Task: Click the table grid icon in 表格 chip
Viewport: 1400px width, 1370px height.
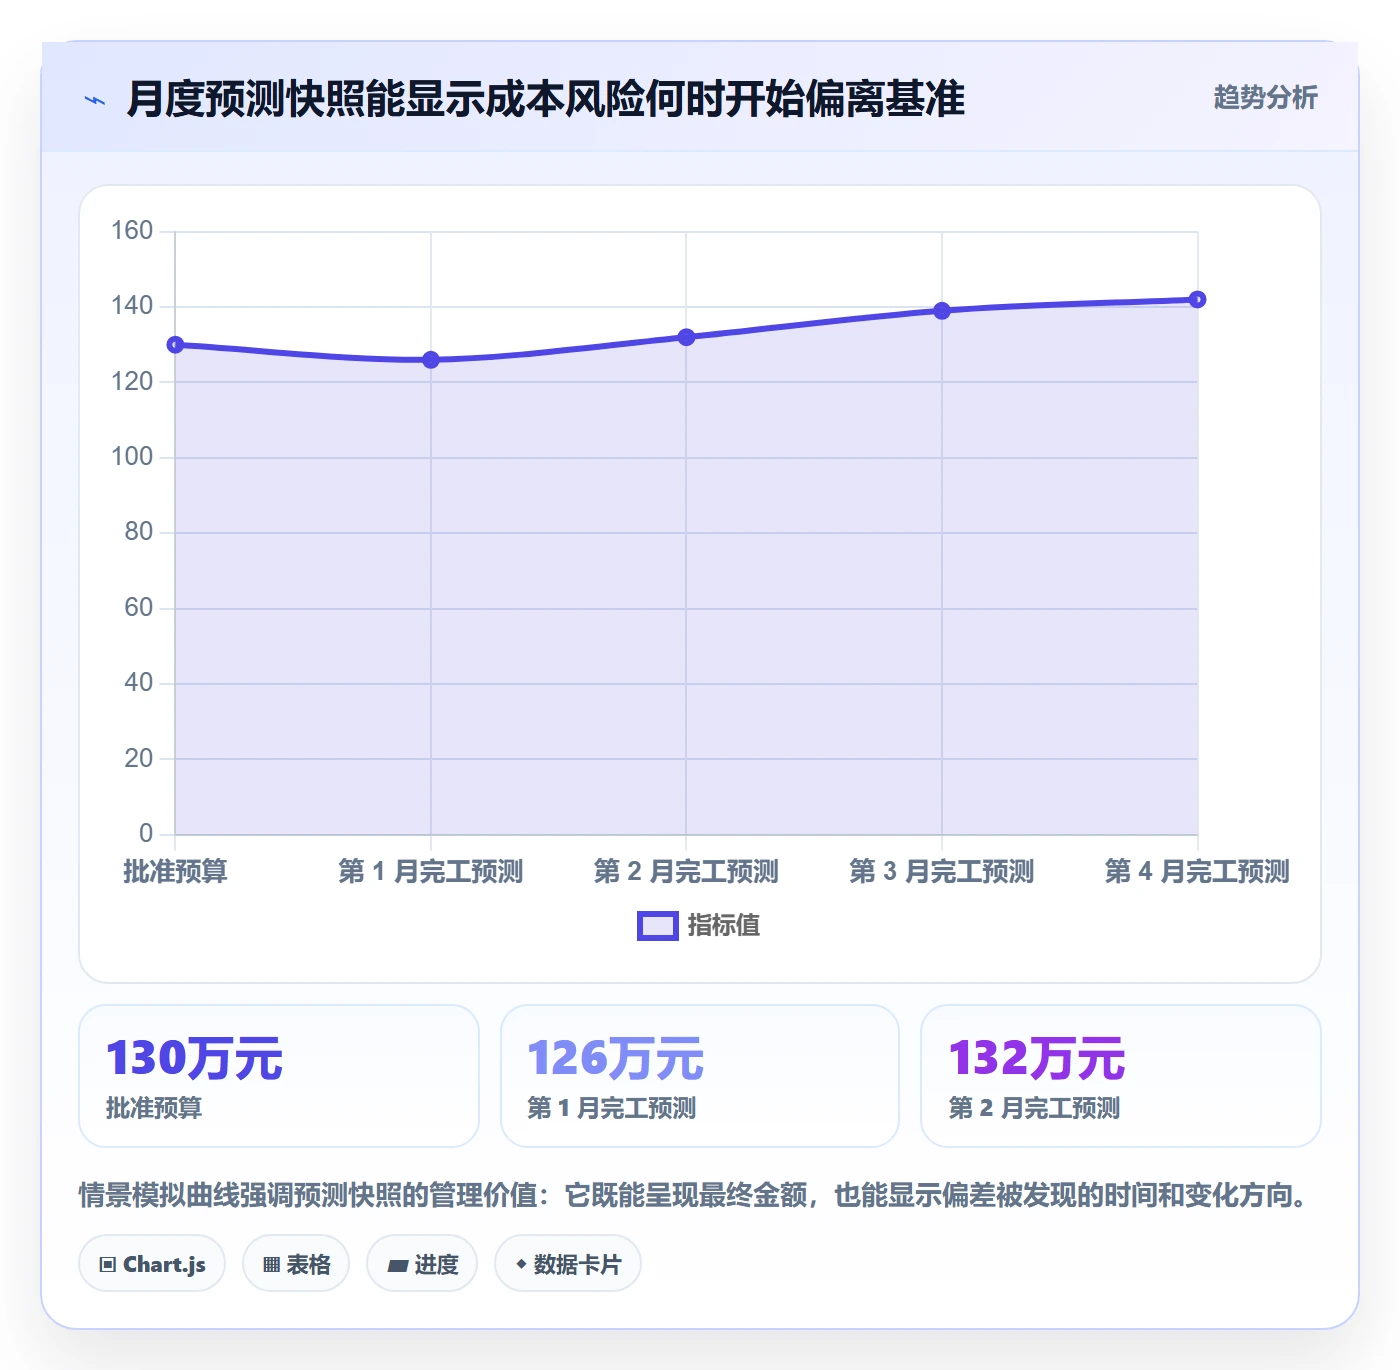Action: point(271,1265)
